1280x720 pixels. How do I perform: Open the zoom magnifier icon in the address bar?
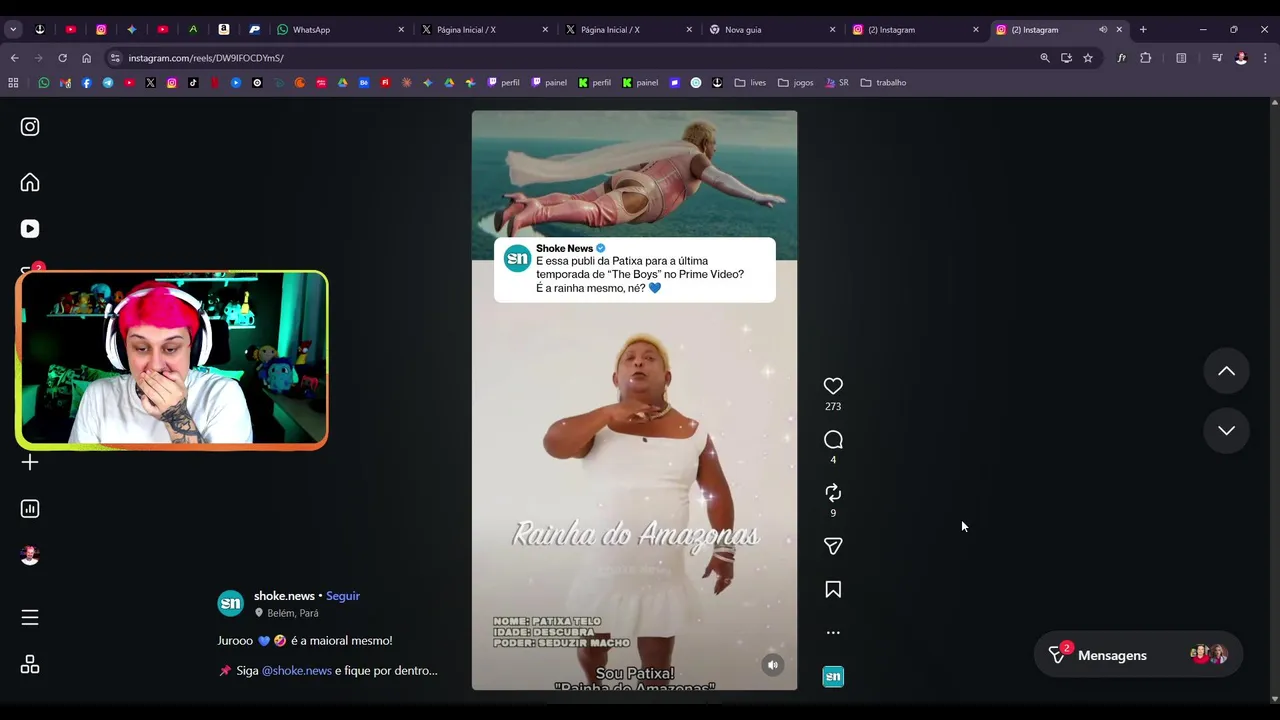[x=1045, y=58]
